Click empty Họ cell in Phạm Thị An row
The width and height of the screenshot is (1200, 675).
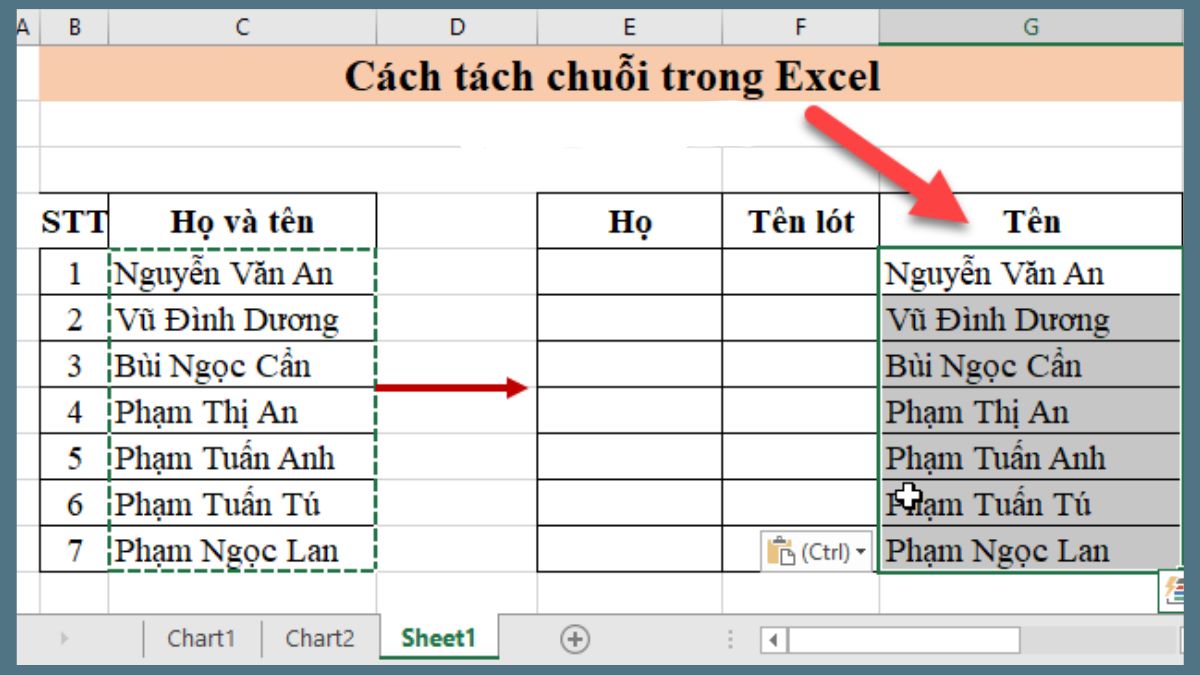630,411
